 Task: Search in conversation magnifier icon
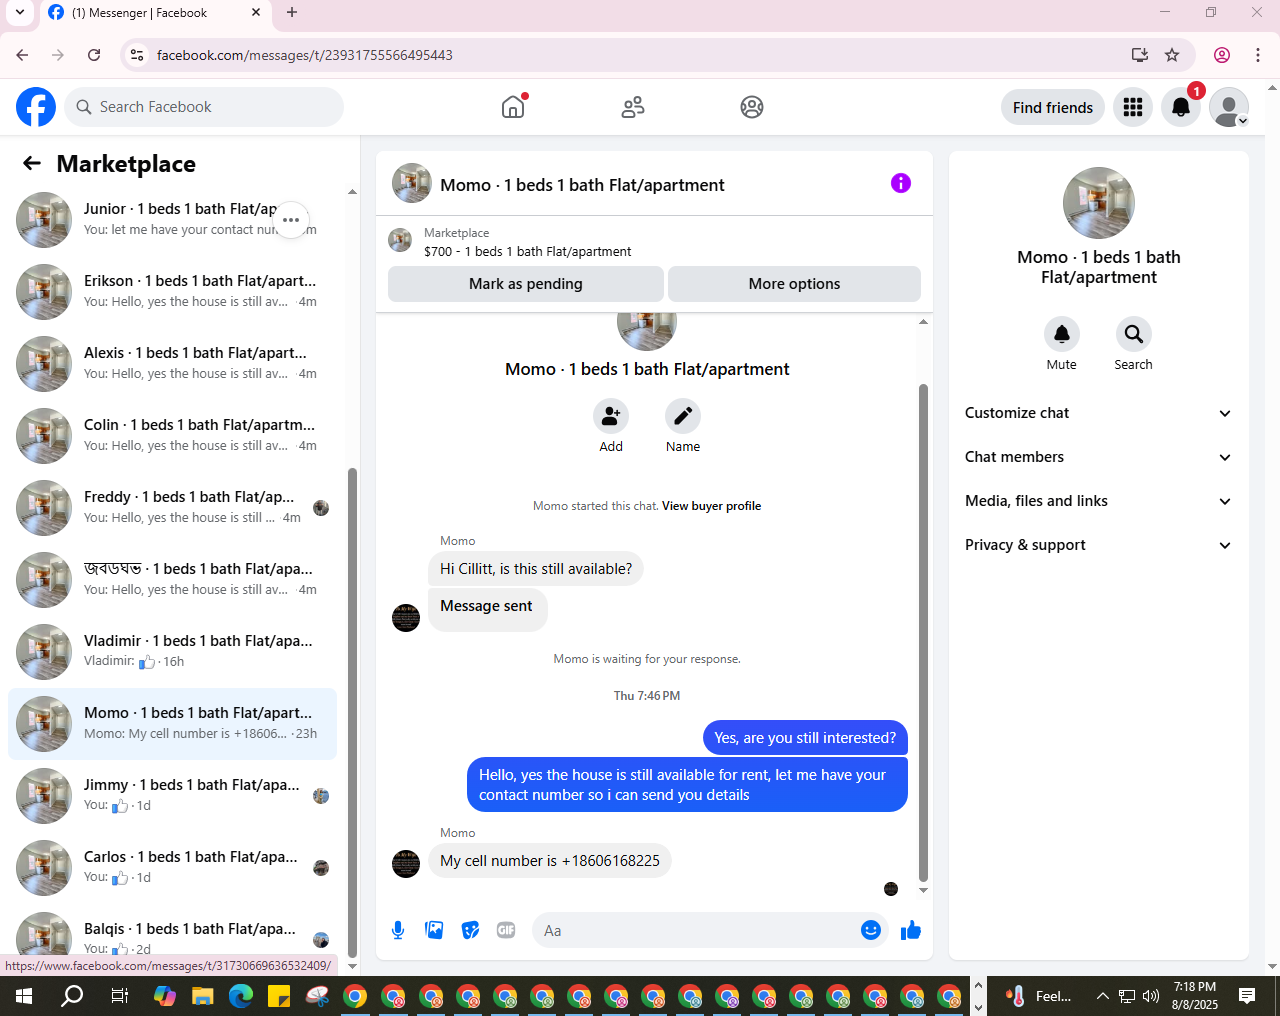[1133, 334]
